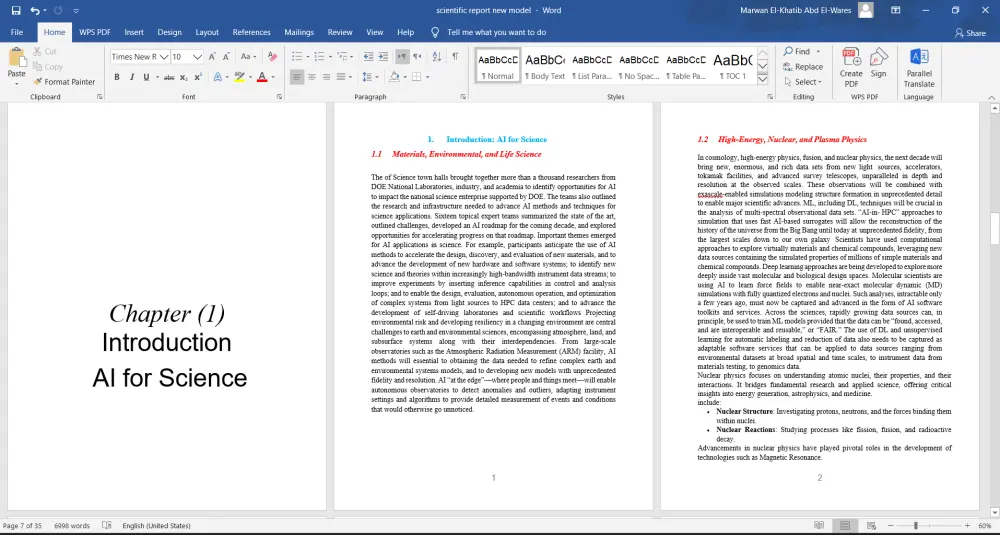The image size is (1000, 535).
Task: Apply the Normal style
Action: pyautogui.click(x=498, y=65)
